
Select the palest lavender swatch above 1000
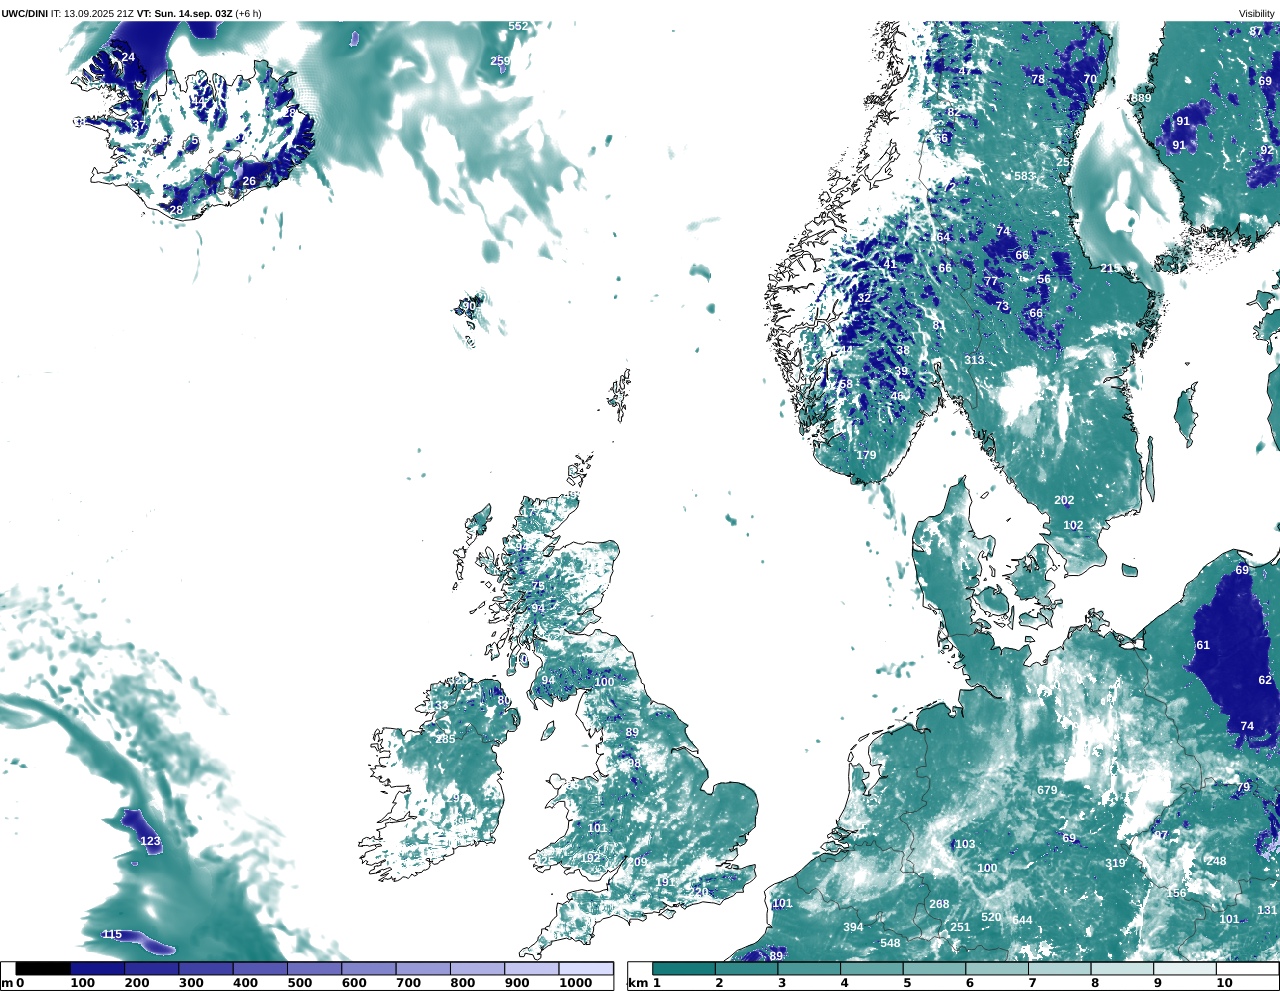coord(585,968)
